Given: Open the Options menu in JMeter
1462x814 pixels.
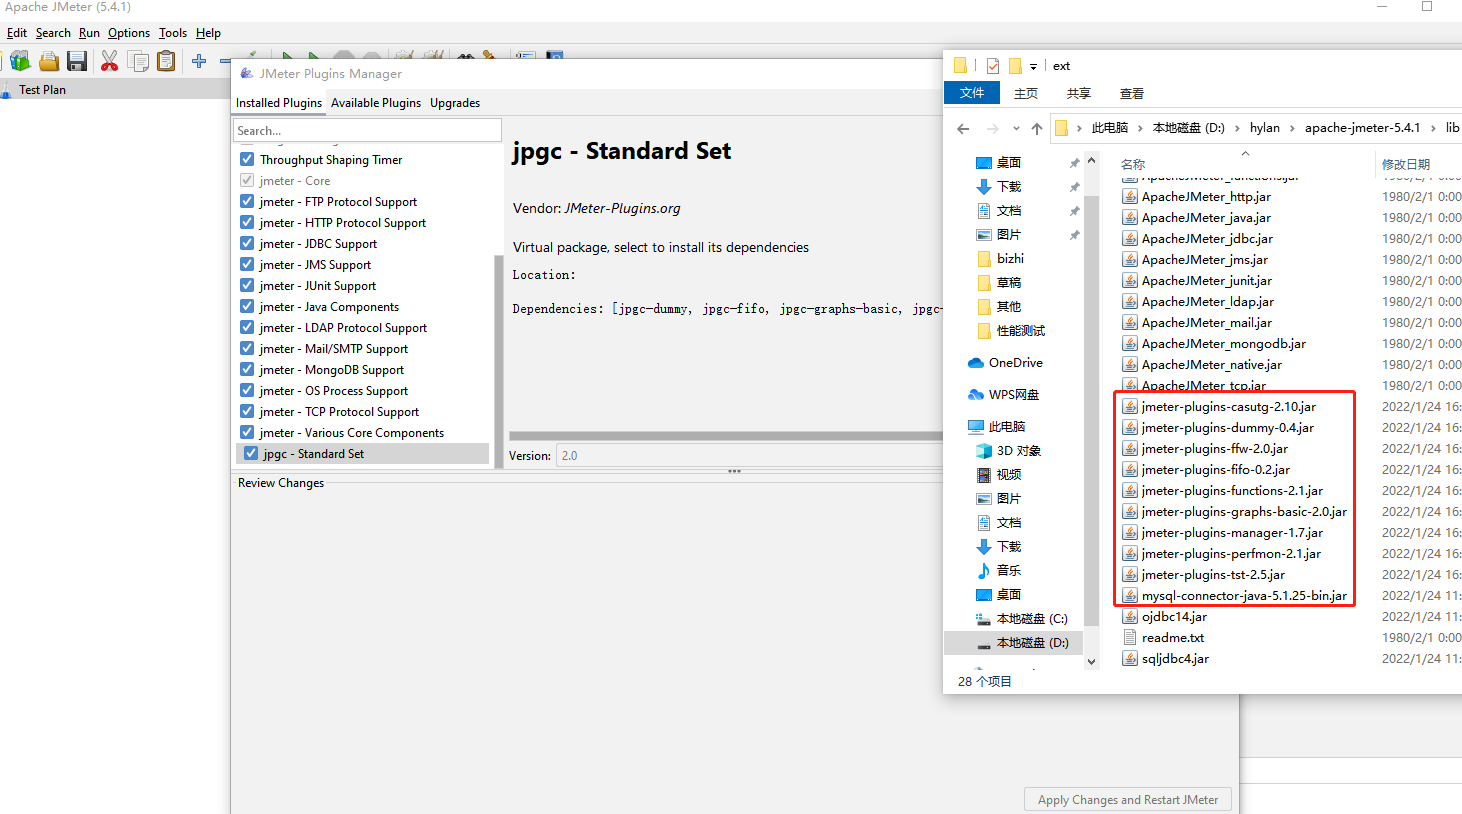Looking at the screenshot, I should (x=129, y=32).
